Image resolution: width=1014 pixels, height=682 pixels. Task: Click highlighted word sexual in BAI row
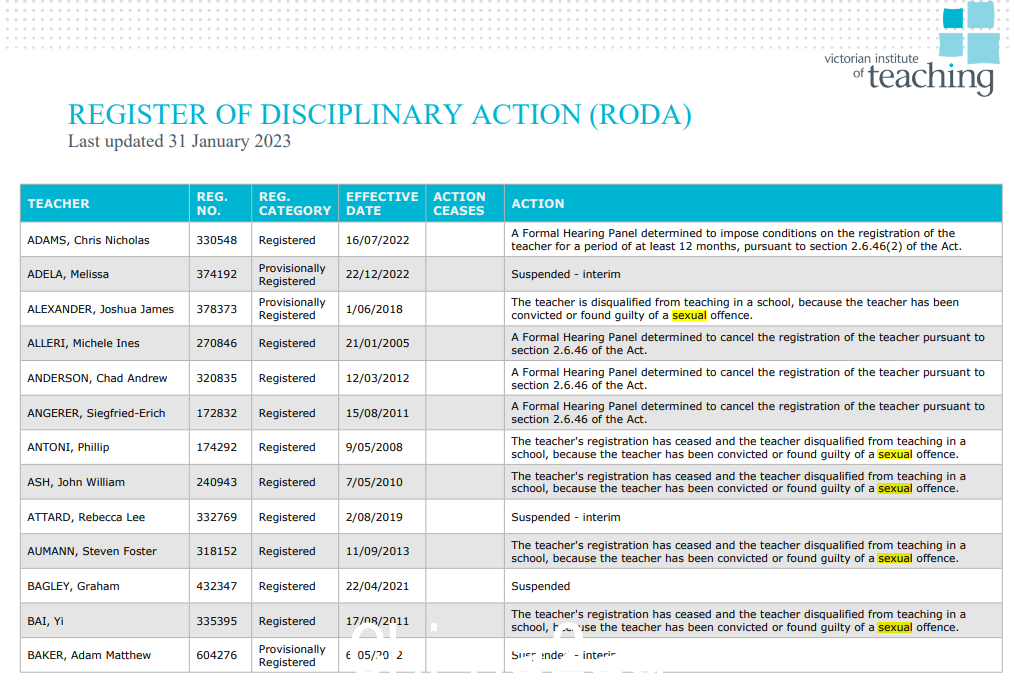(x=895, y=628)
